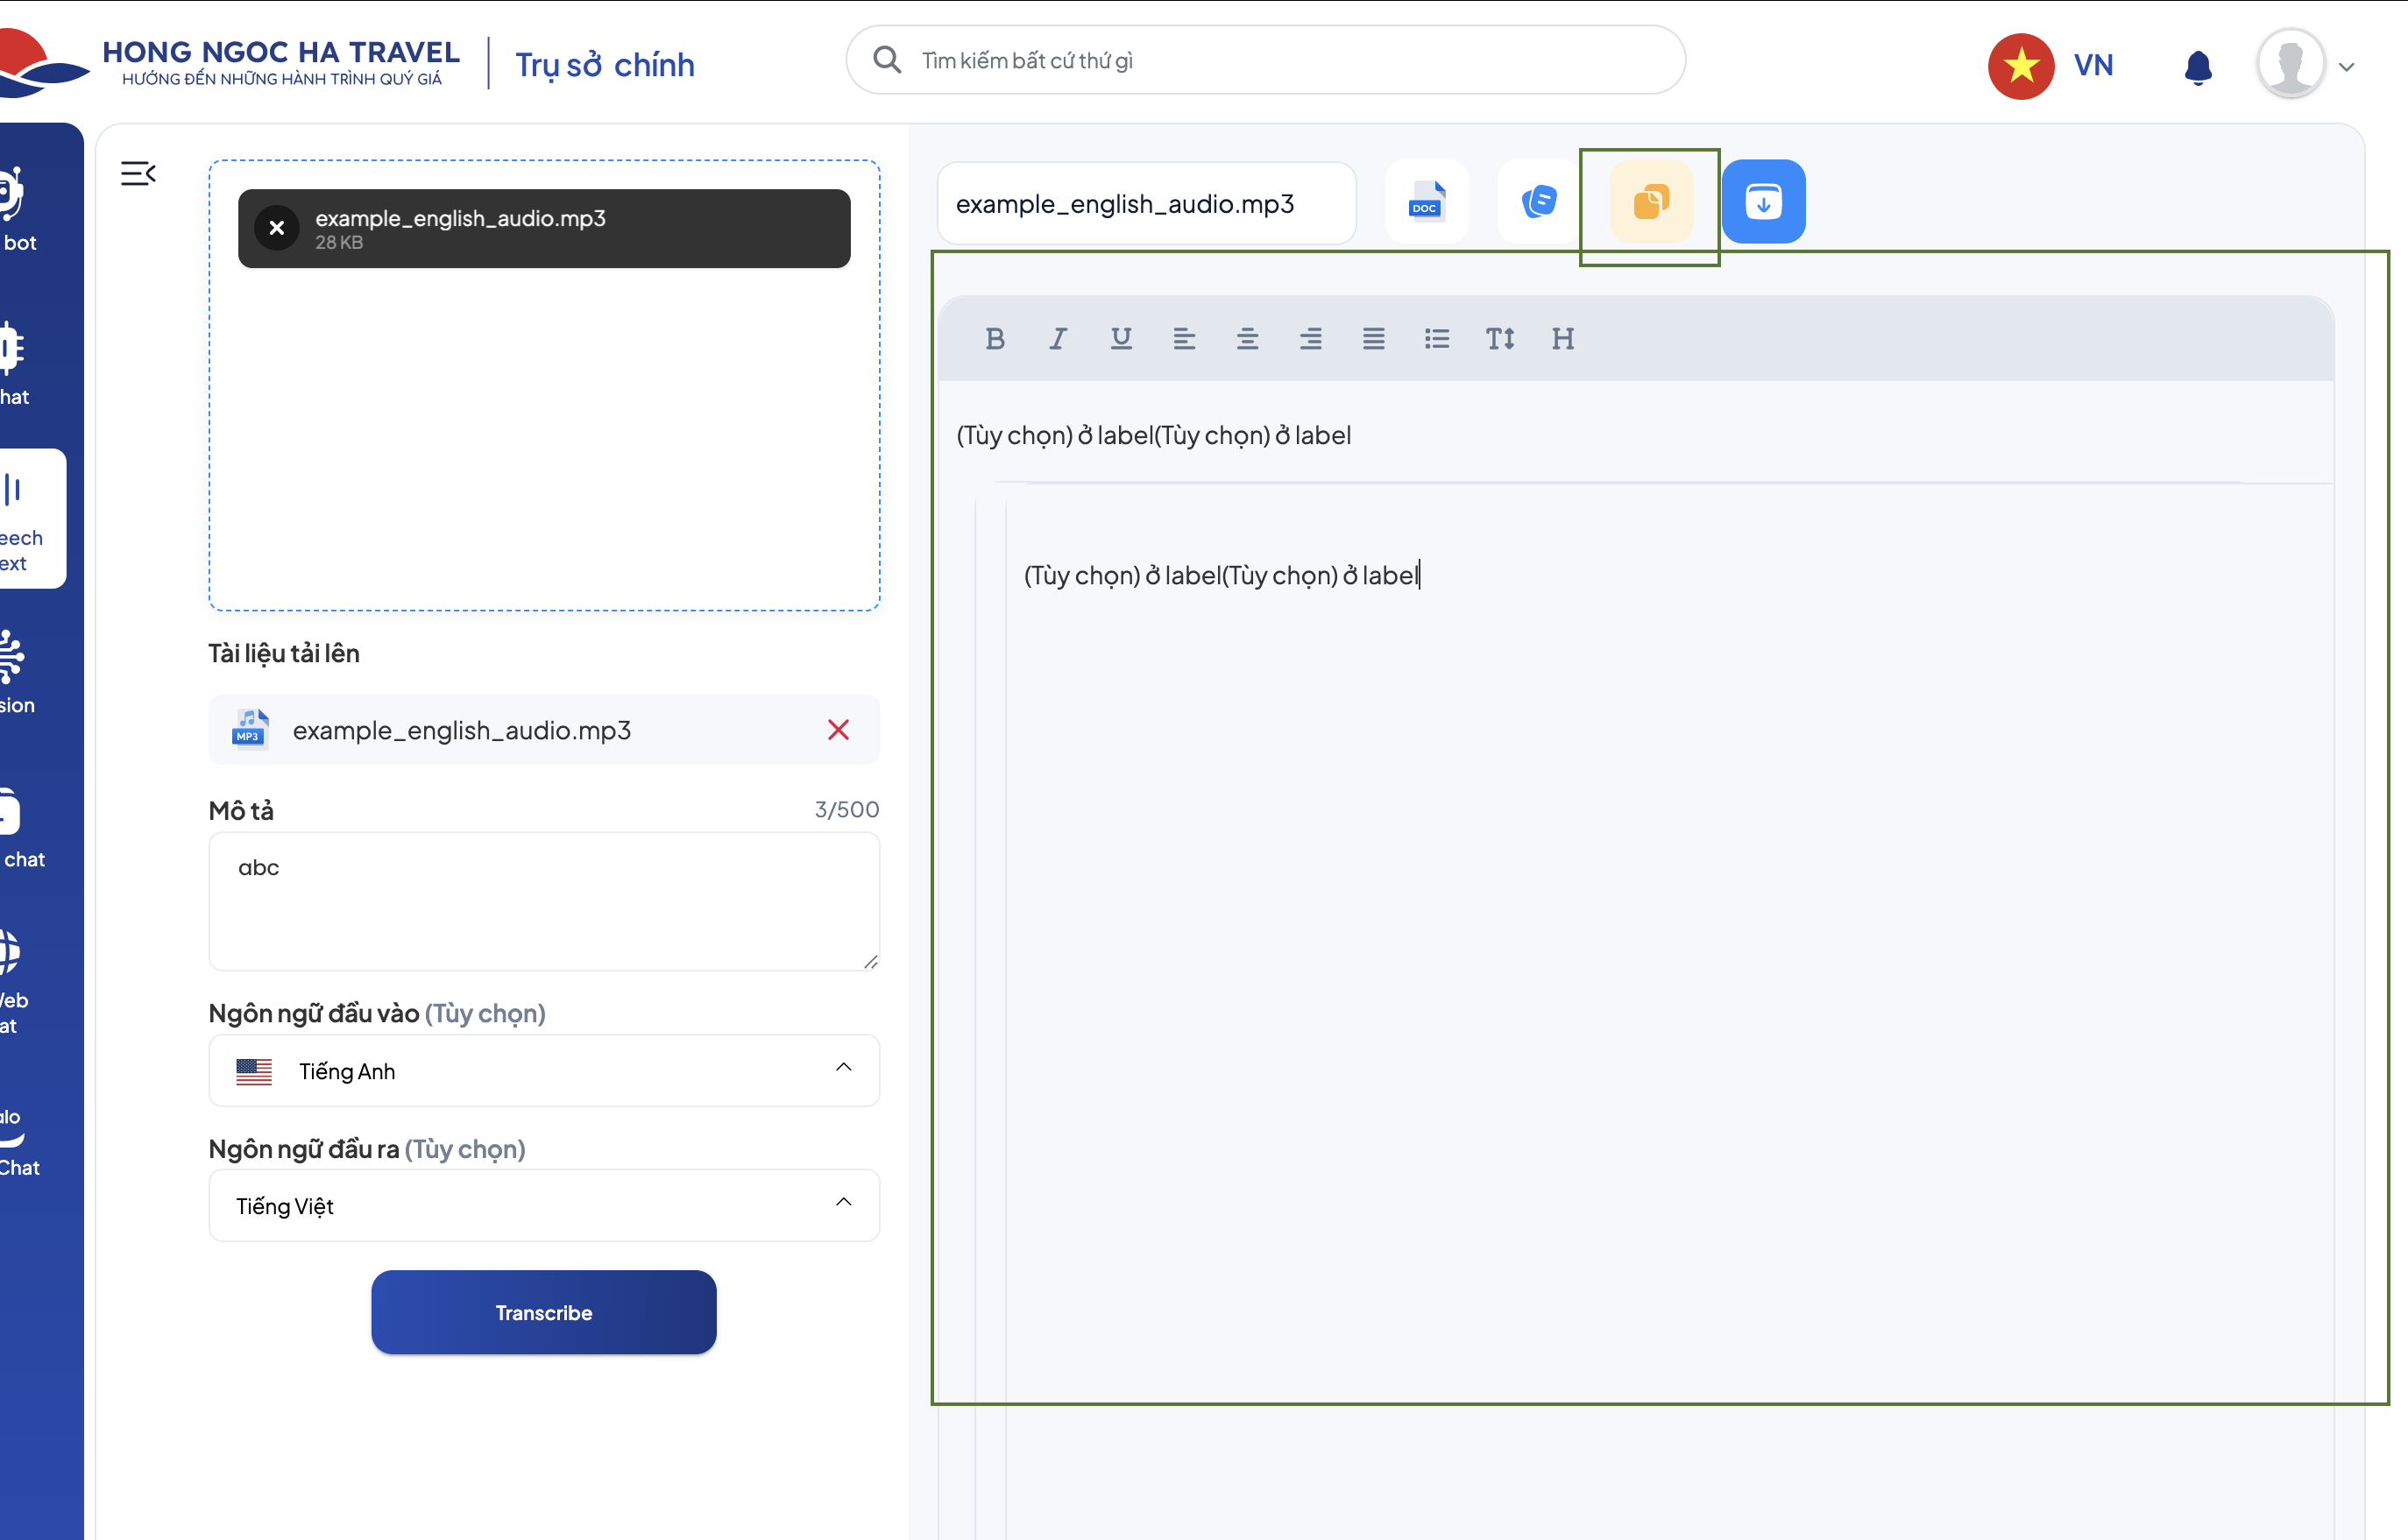The image size is (2408, 1540).
Task: Dismiss the file chip in the upload zone
Action: click(x=277, y=228)
